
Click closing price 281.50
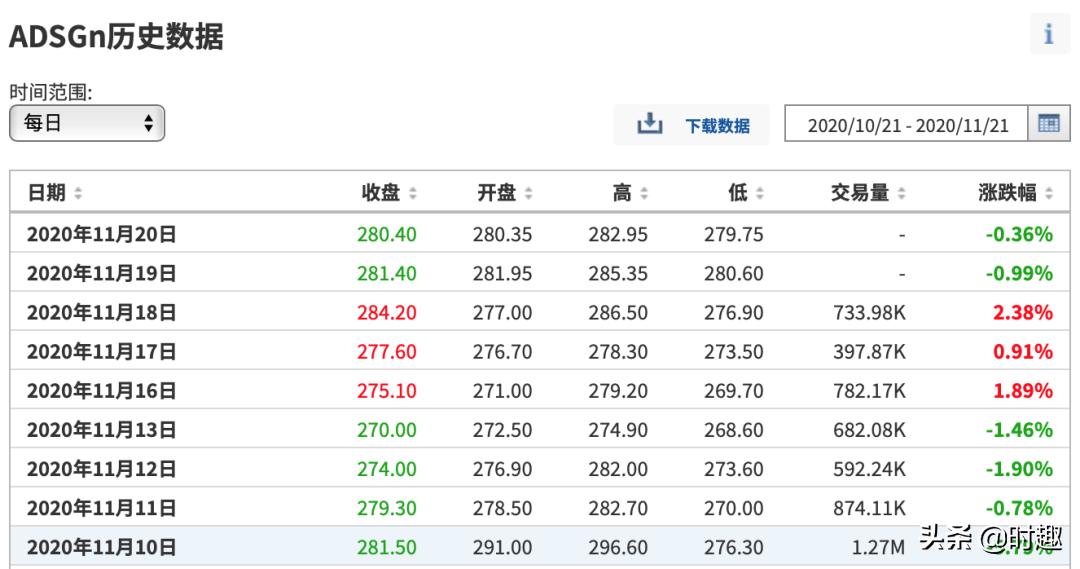(386, 548)
